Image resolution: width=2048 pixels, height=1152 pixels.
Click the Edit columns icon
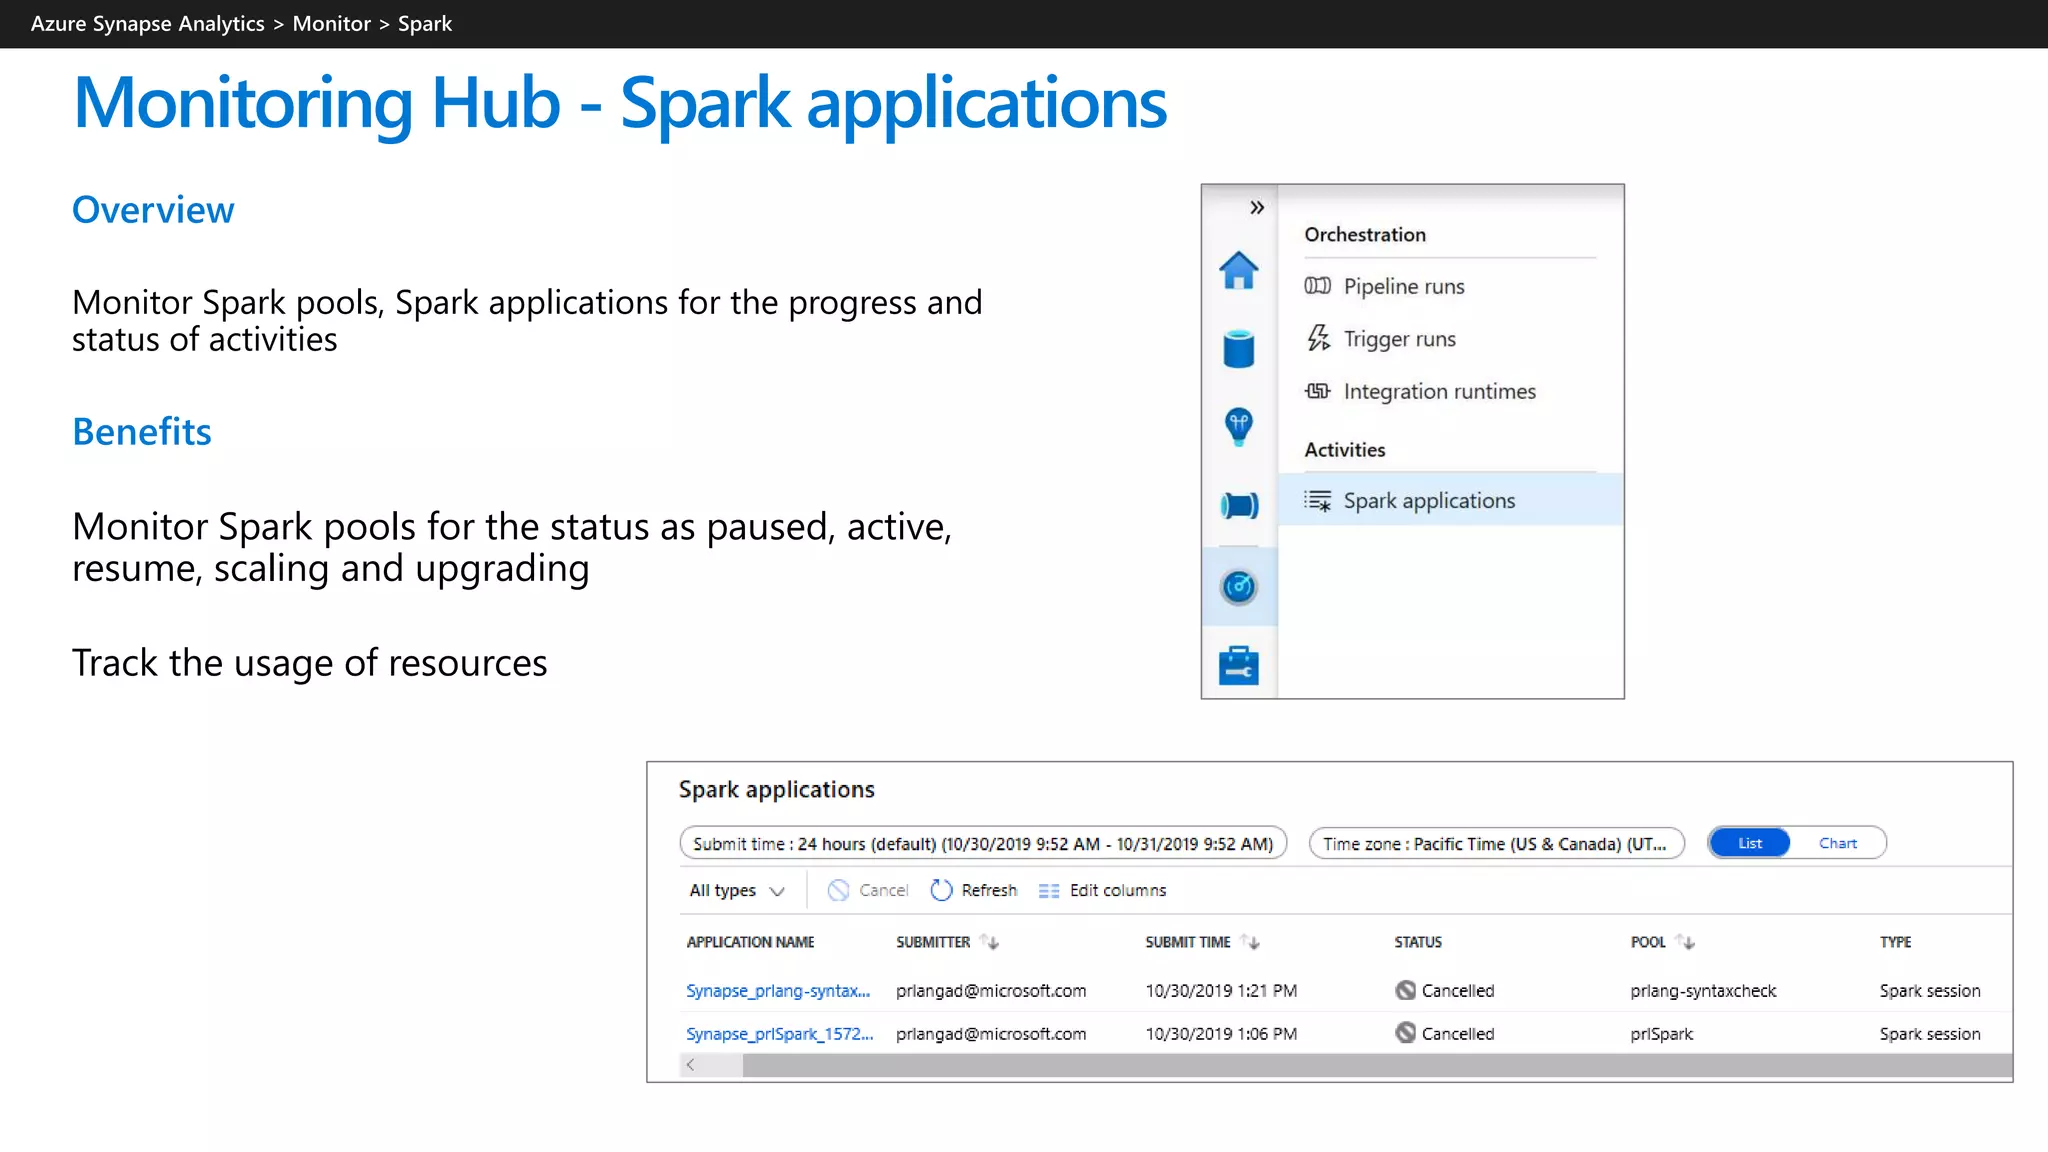(x=1048, y=891)
